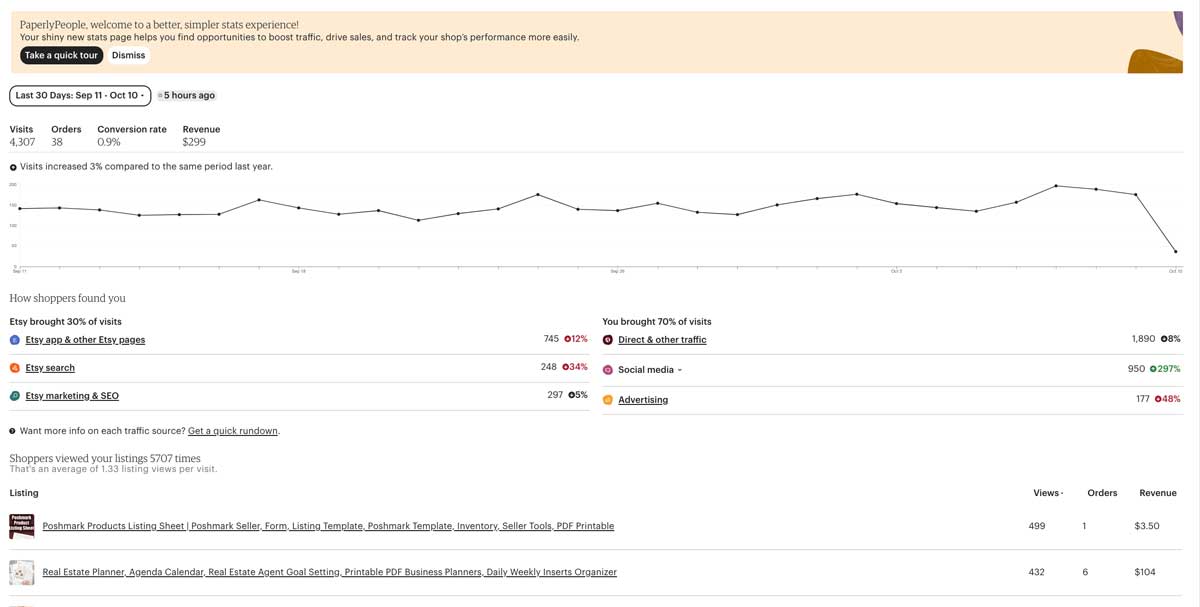Open Poshmark Products Listing Sheet listing
The width and height of the screenshot is (1200, 607).
(328, 526)
